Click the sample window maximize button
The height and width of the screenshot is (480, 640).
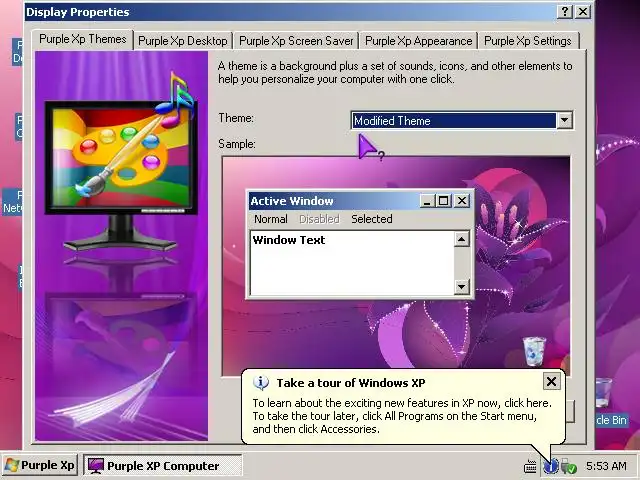[x=443, y=201]
